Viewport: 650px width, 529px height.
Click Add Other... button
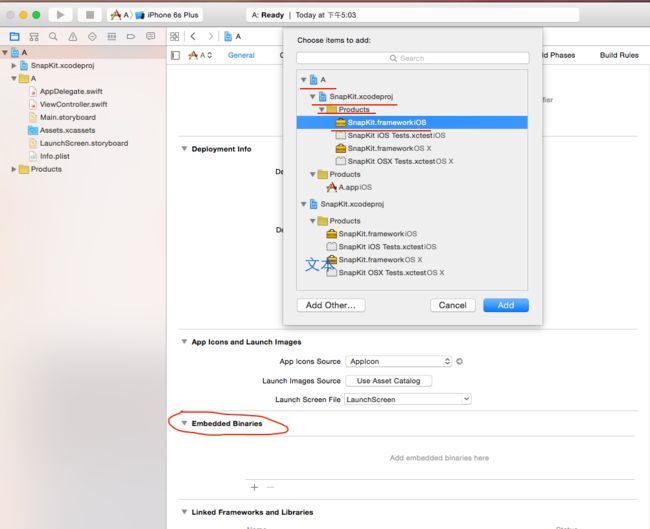pyautogui.click(x=331, y=305)
